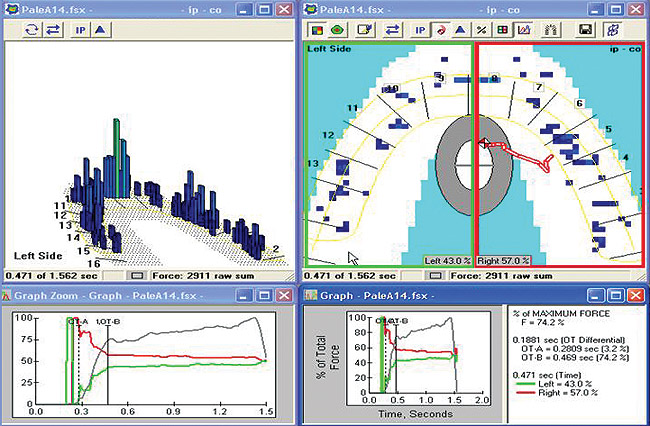Click the four-color grid icon in the arch toolbar
Viewport: 650px width, 426px height.
coord(502,29)
